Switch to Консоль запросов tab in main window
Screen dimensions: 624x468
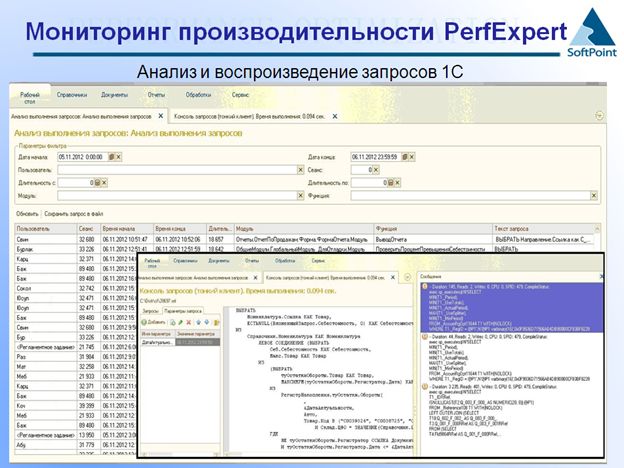point(250,116)
